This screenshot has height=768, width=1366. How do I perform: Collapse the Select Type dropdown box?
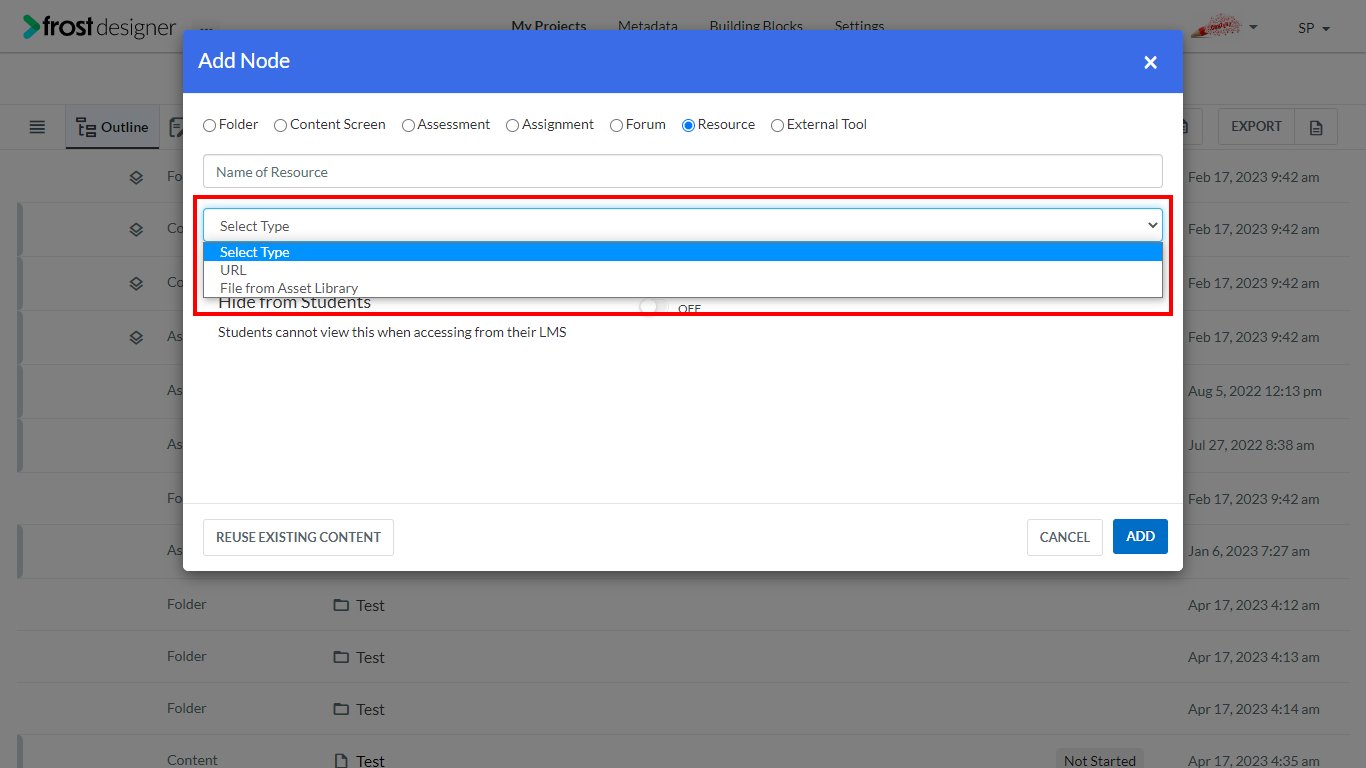[x=683, y=225]
